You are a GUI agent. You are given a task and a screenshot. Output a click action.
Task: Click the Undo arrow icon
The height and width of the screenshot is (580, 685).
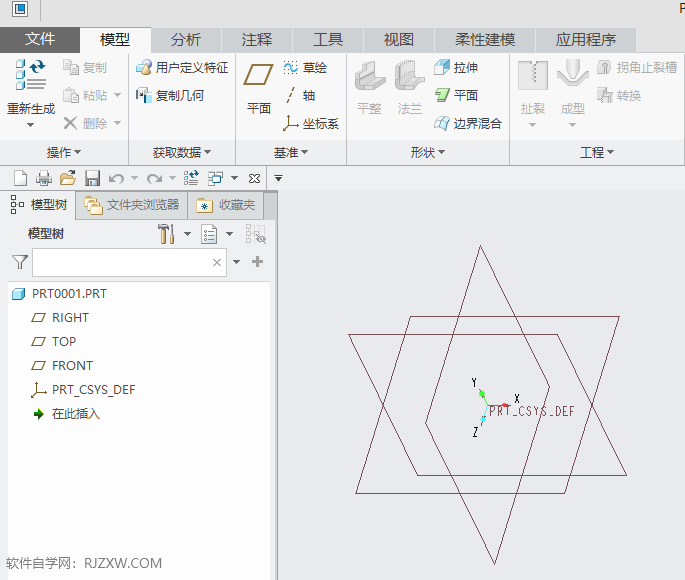[x=116, y=178]
